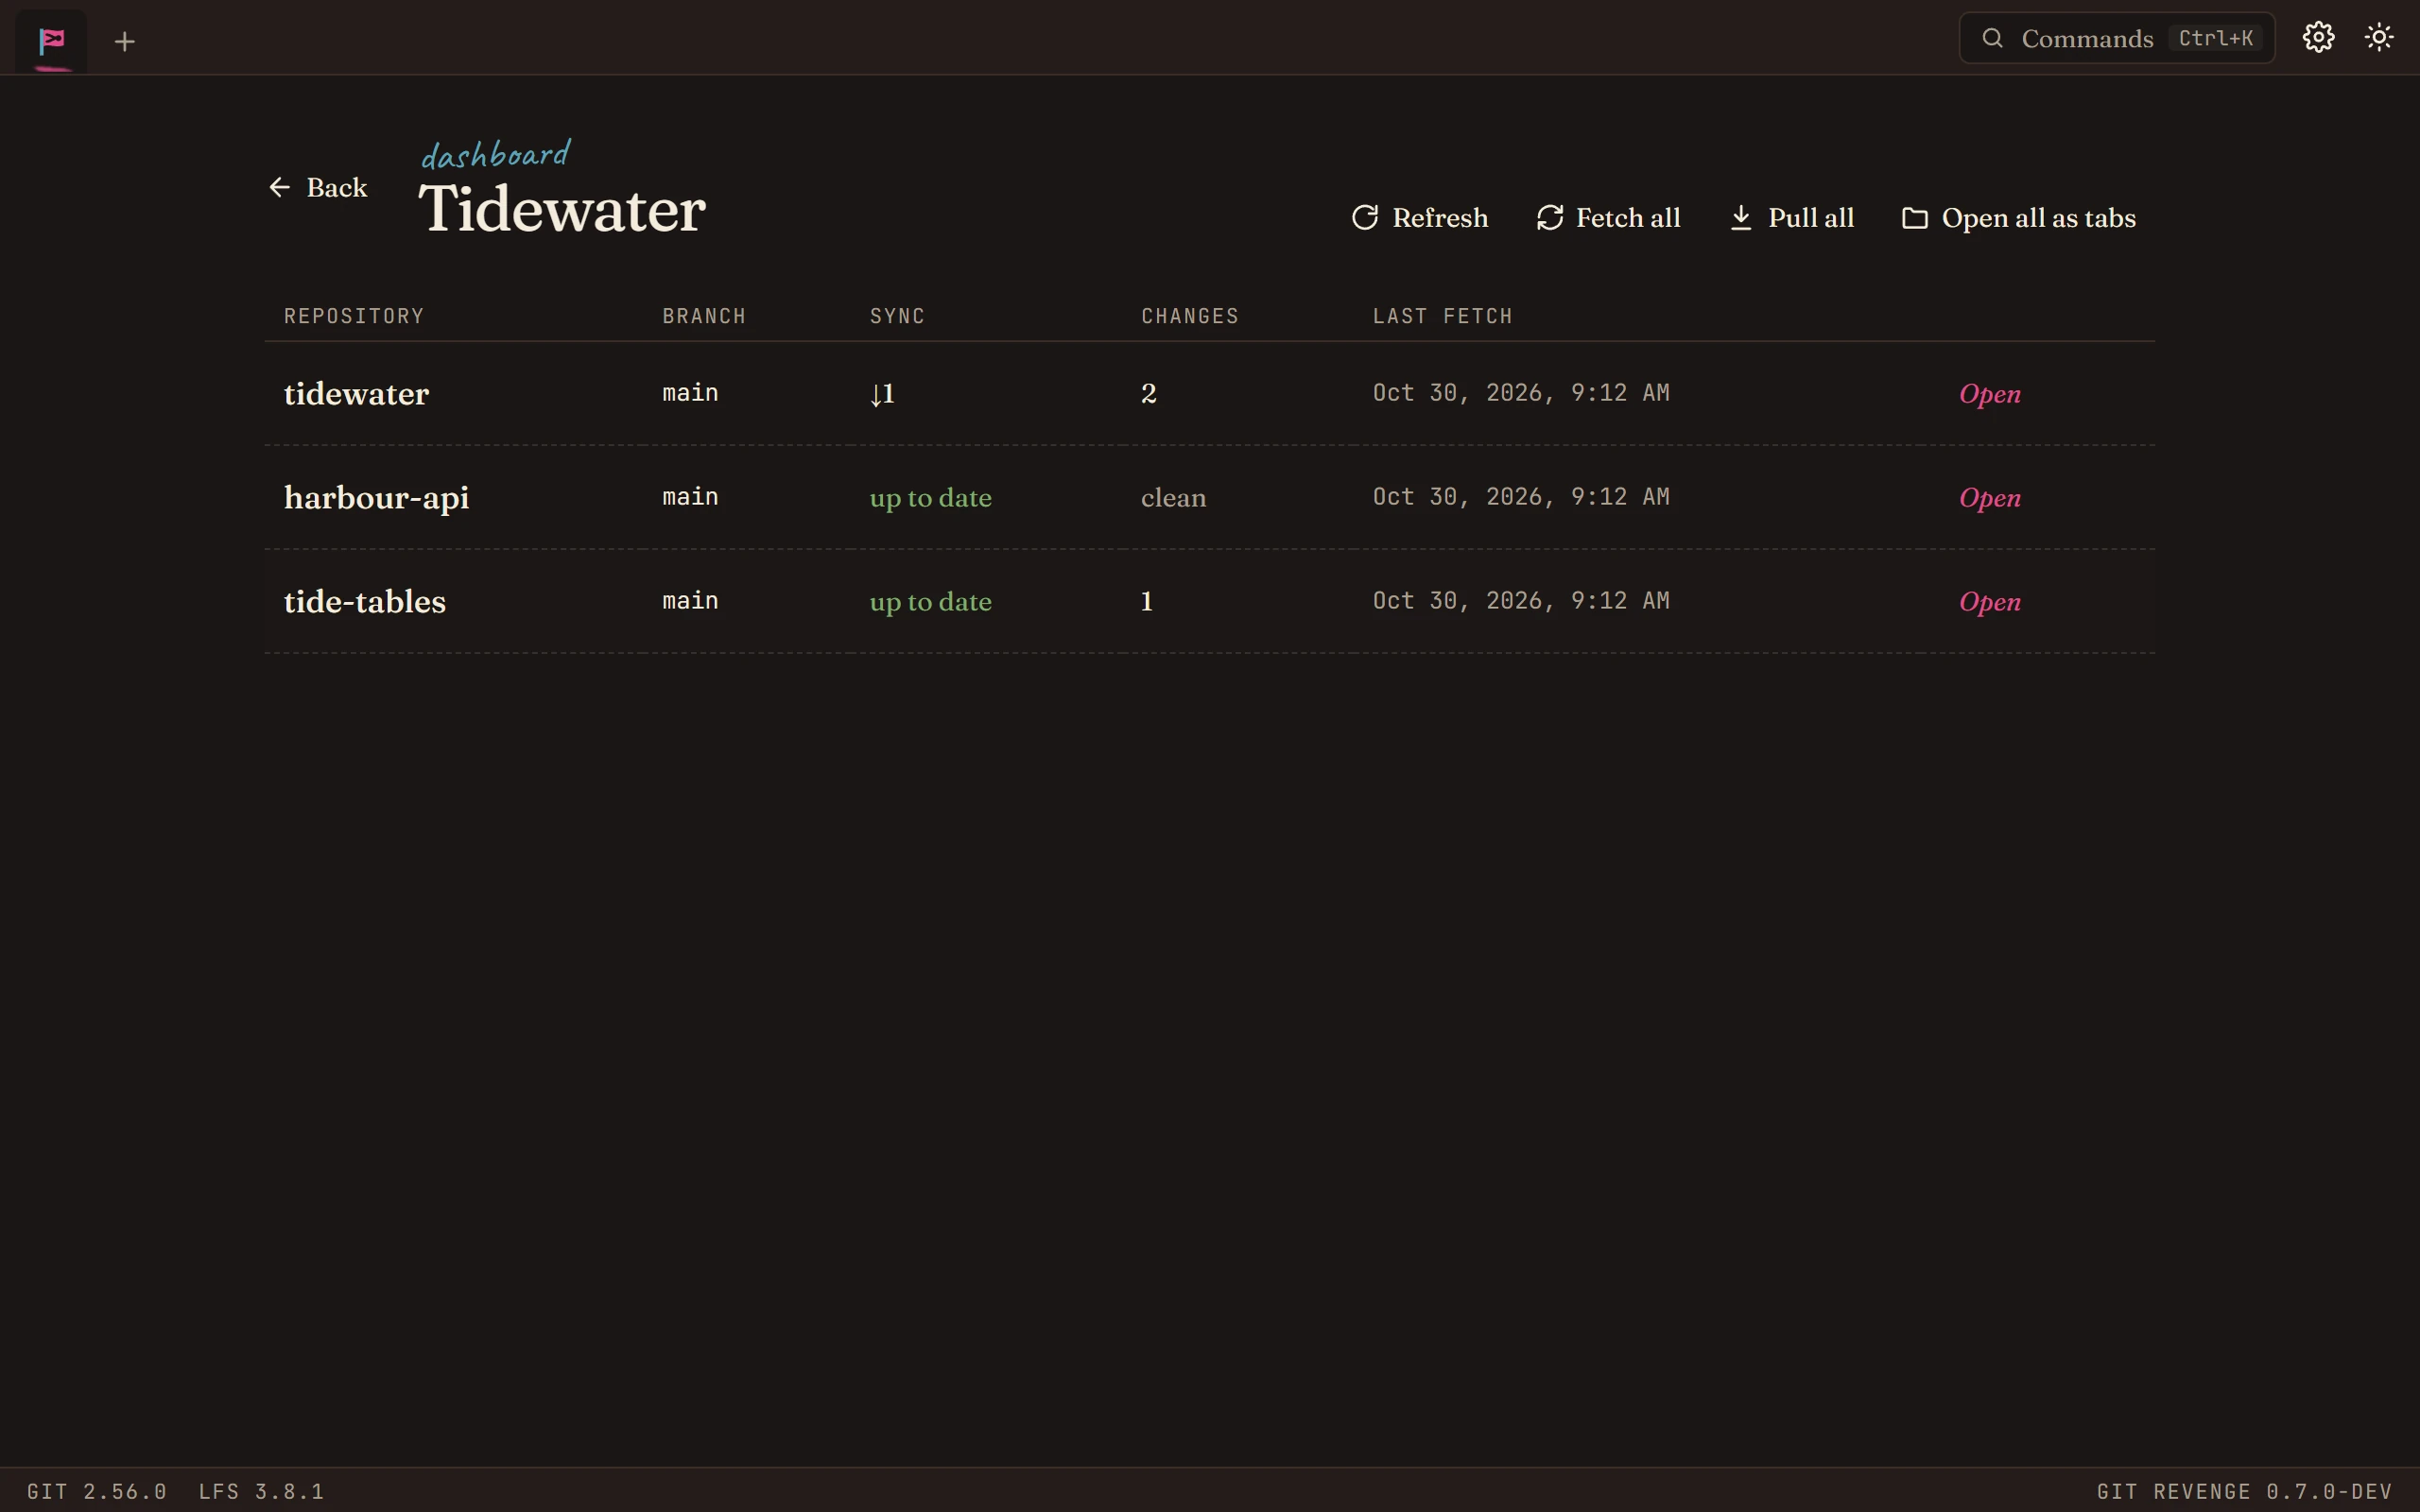Click the 'up to date' status of harbour-api

pyautogui.click(x=930, y=498)
